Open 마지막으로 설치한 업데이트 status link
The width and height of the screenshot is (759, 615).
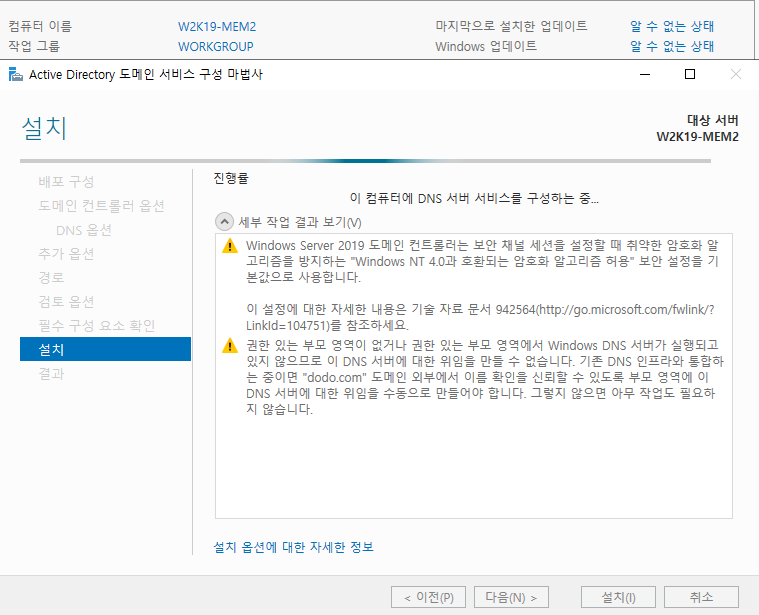(x=672, y=26)
